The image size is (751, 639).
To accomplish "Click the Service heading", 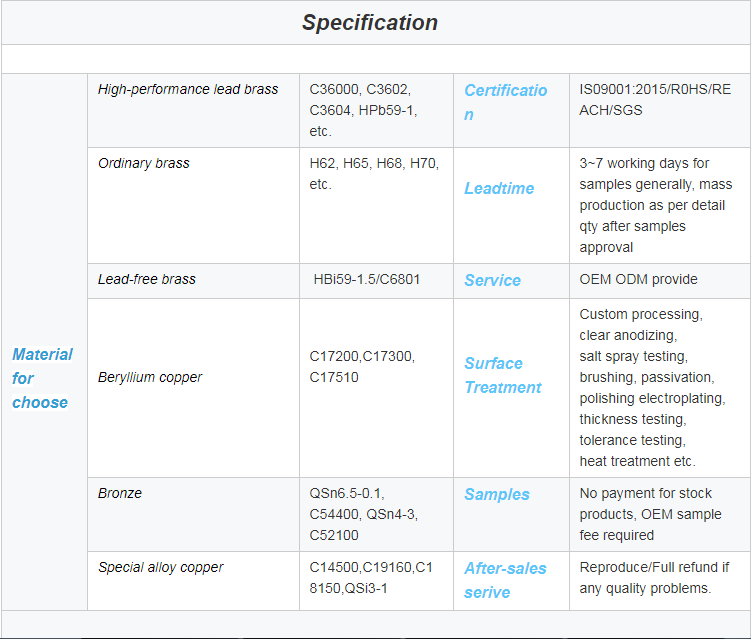I will pos(492,280).
